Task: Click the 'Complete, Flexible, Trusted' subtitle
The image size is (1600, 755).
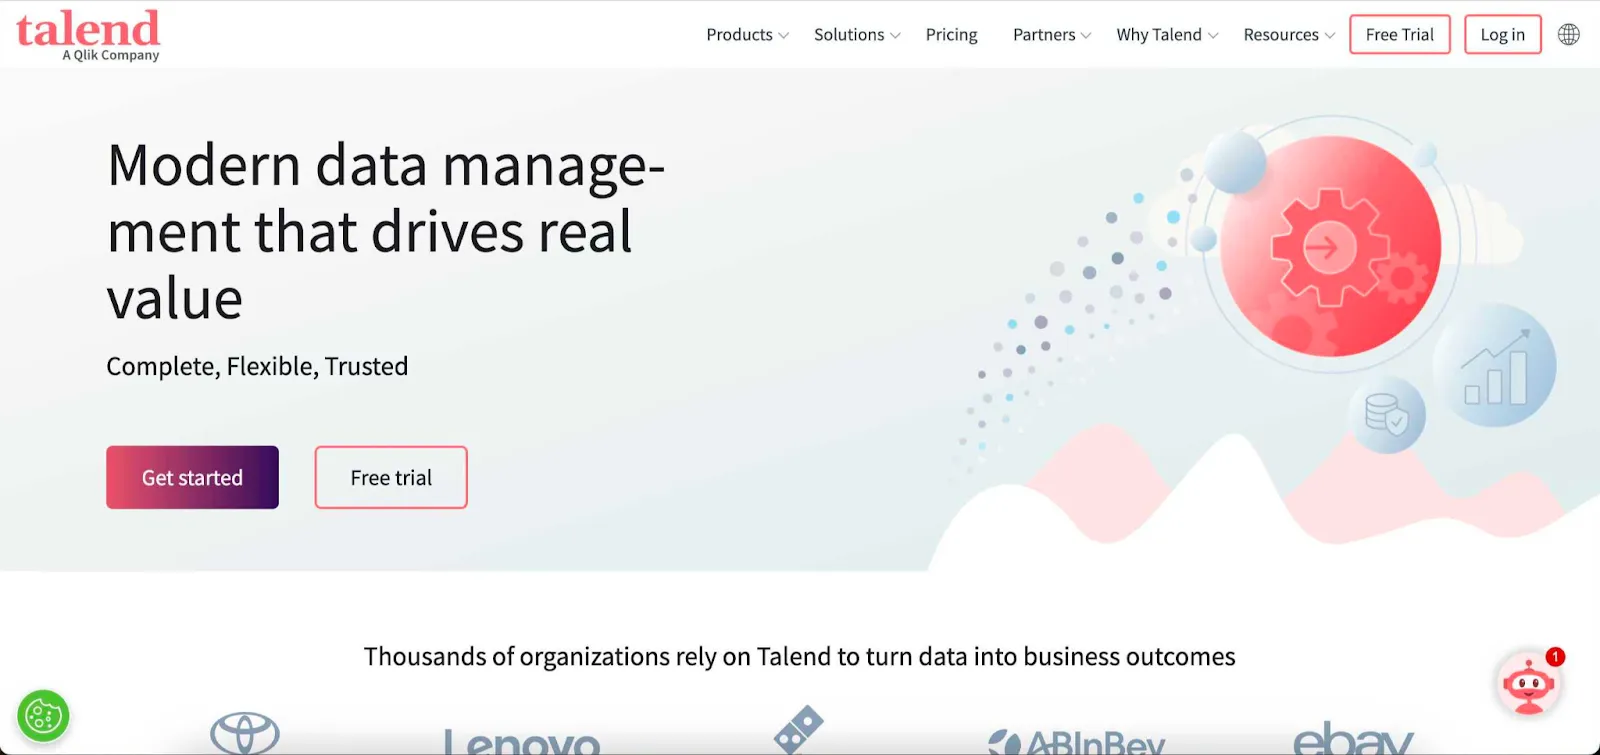Action: click(257, 366)
